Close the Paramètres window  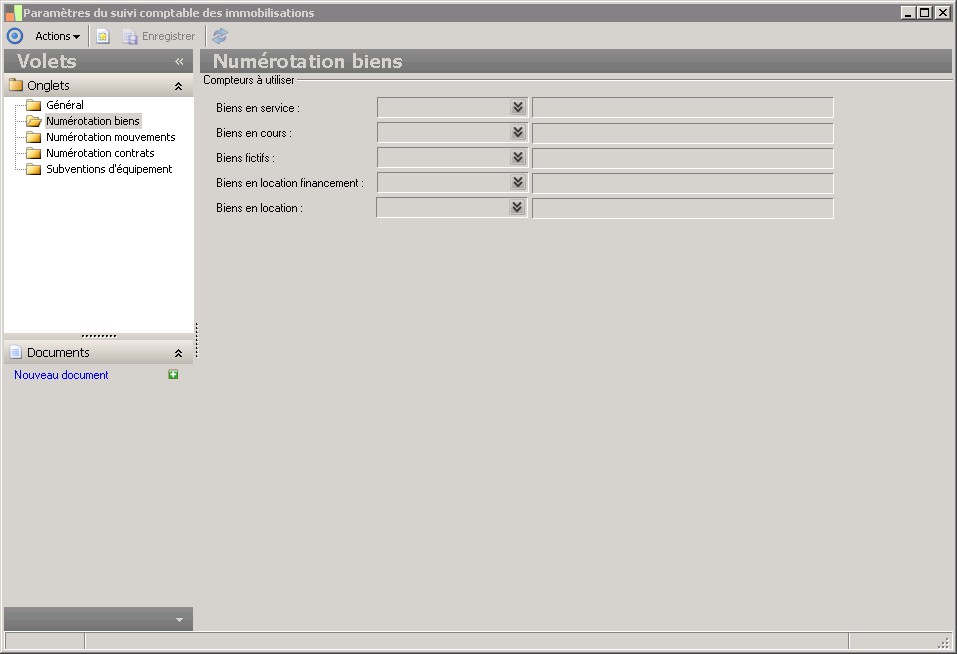[942, 12]
